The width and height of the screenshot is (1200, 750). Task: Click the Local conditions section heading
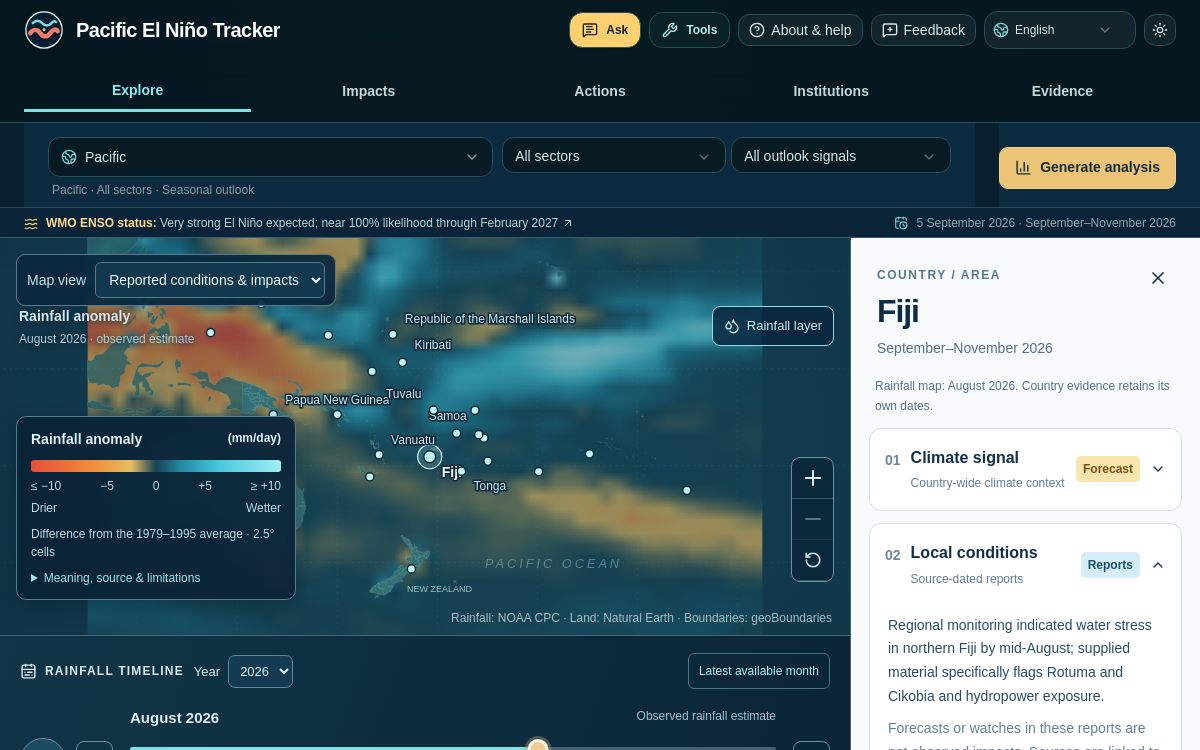click(974, 553)
